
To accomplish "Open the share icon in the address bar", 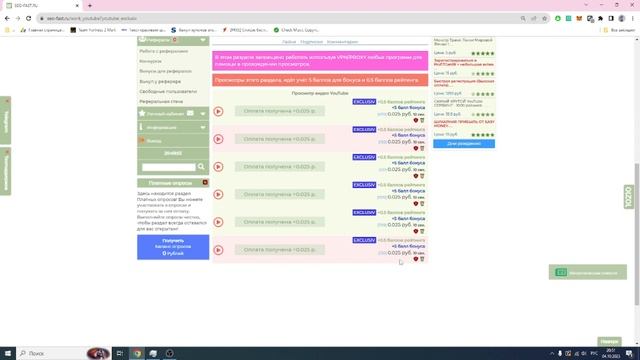I will [x=533, y=18].
